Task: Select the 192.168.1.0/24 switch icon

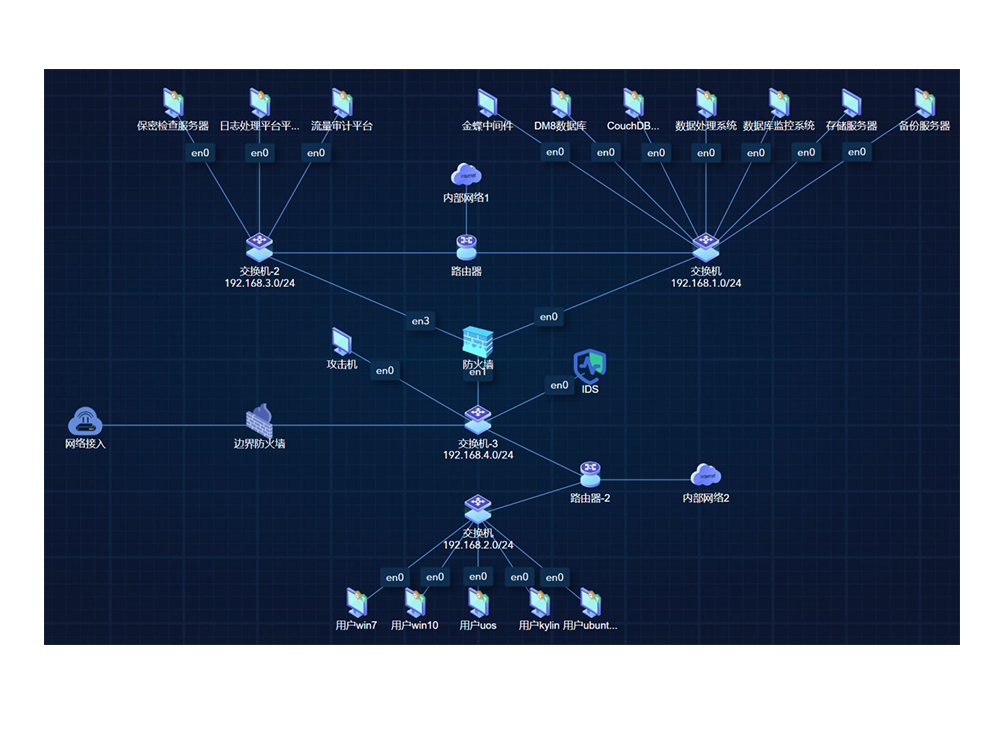Action: (x=706, y=246)
